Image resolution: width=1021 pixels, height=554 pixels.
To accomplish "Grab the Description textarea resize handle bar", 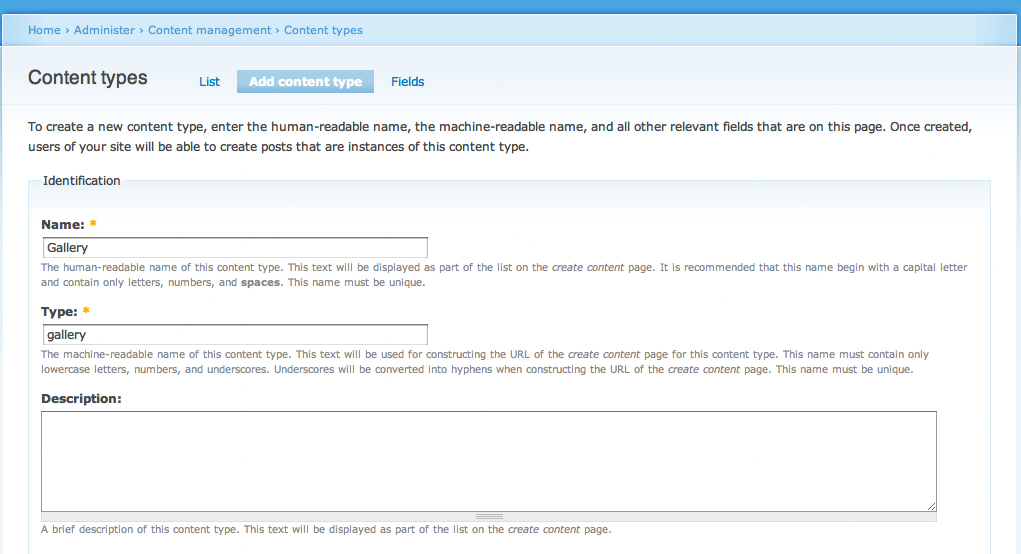I will [x=488, y=516].
